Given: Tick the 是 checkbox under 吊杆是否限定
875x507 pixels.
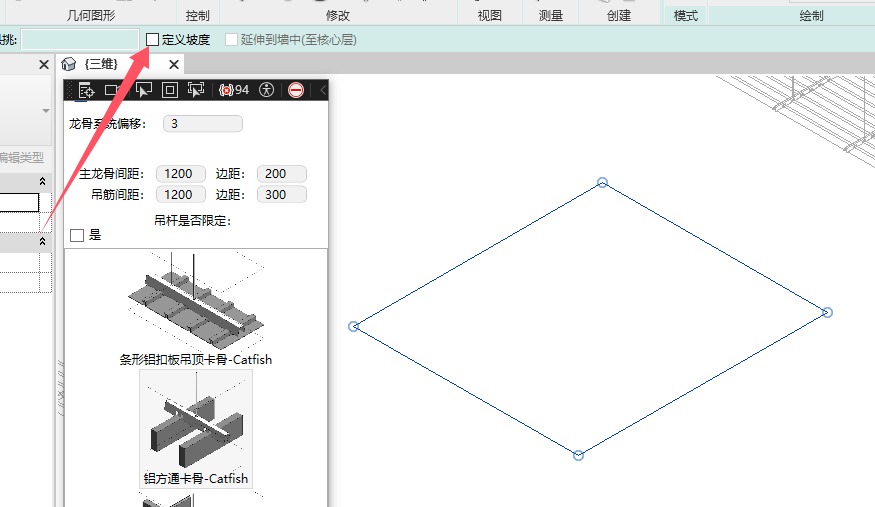Looking at the screenshot, I should [x=77, y=235].
